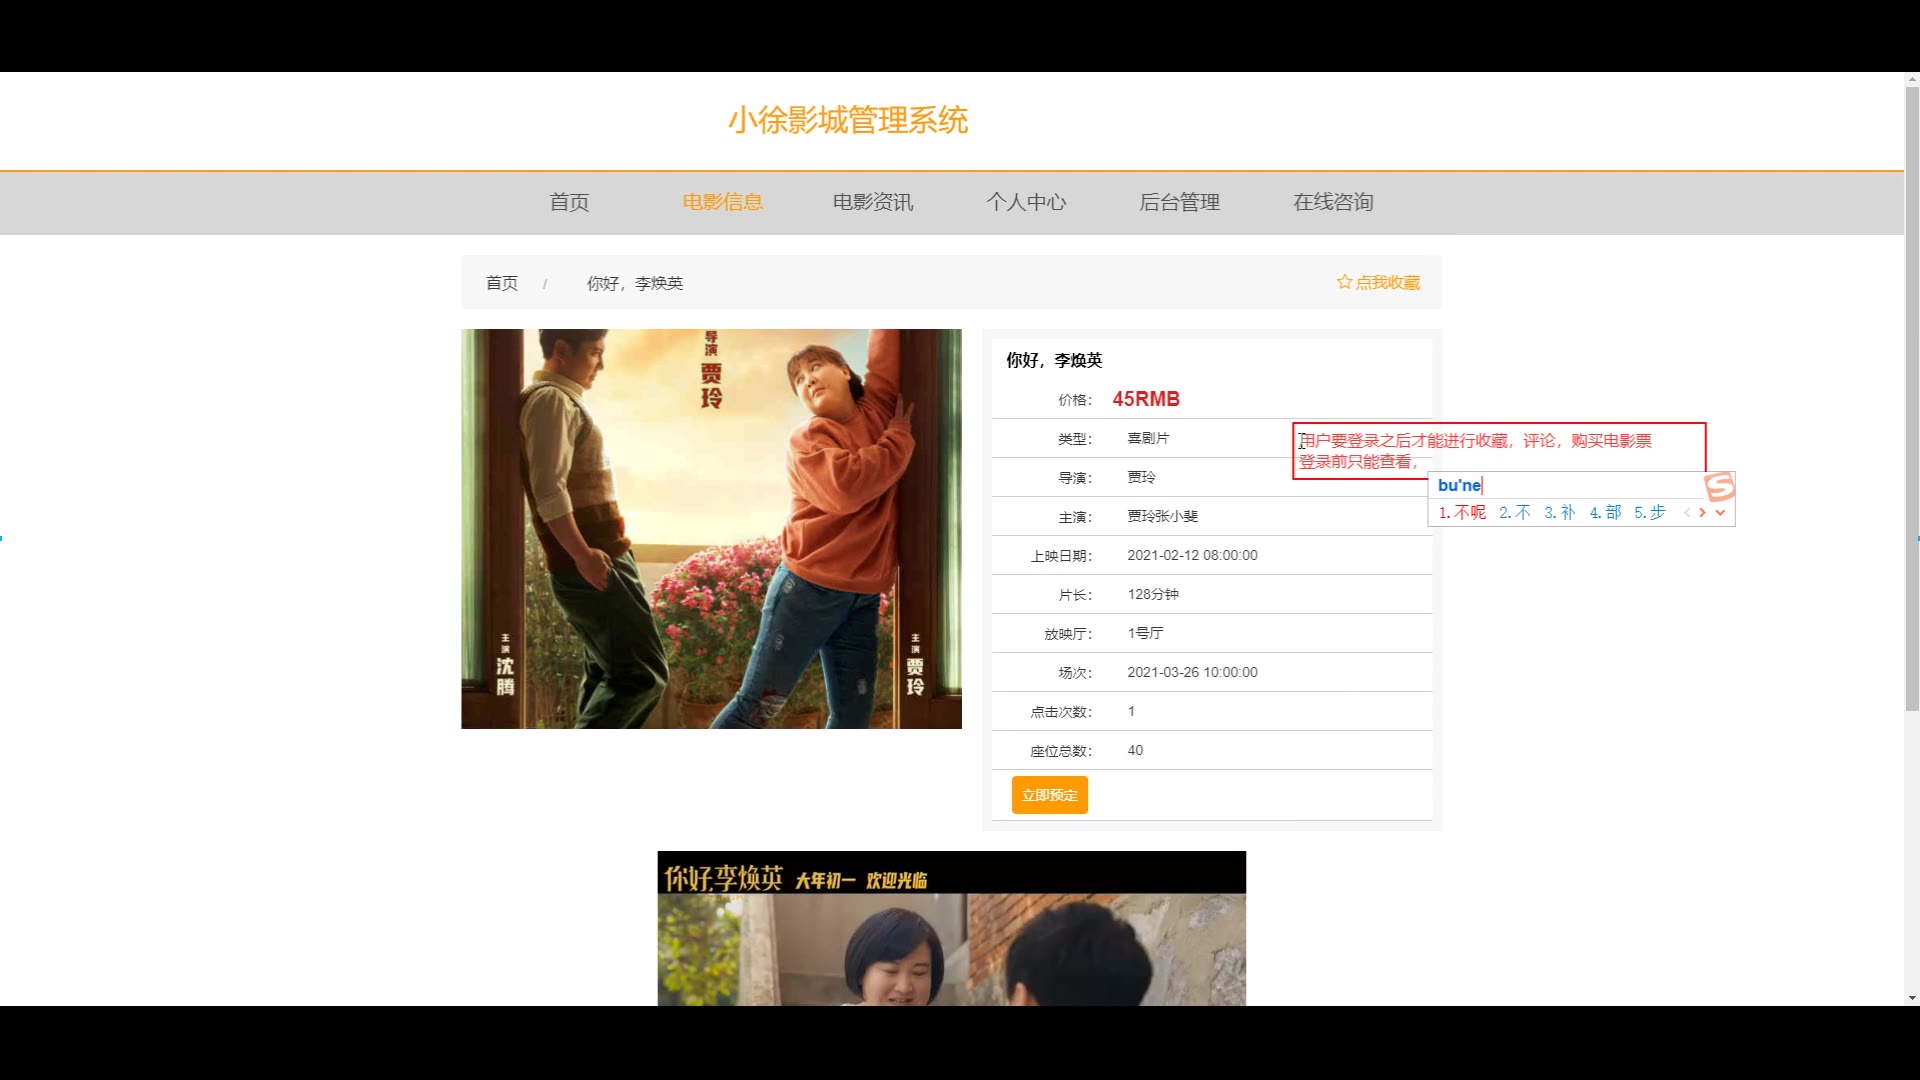1920x1080 pixels.
Task: Open the 电影信息 navigation tab
Action: (x=722, y=202)
